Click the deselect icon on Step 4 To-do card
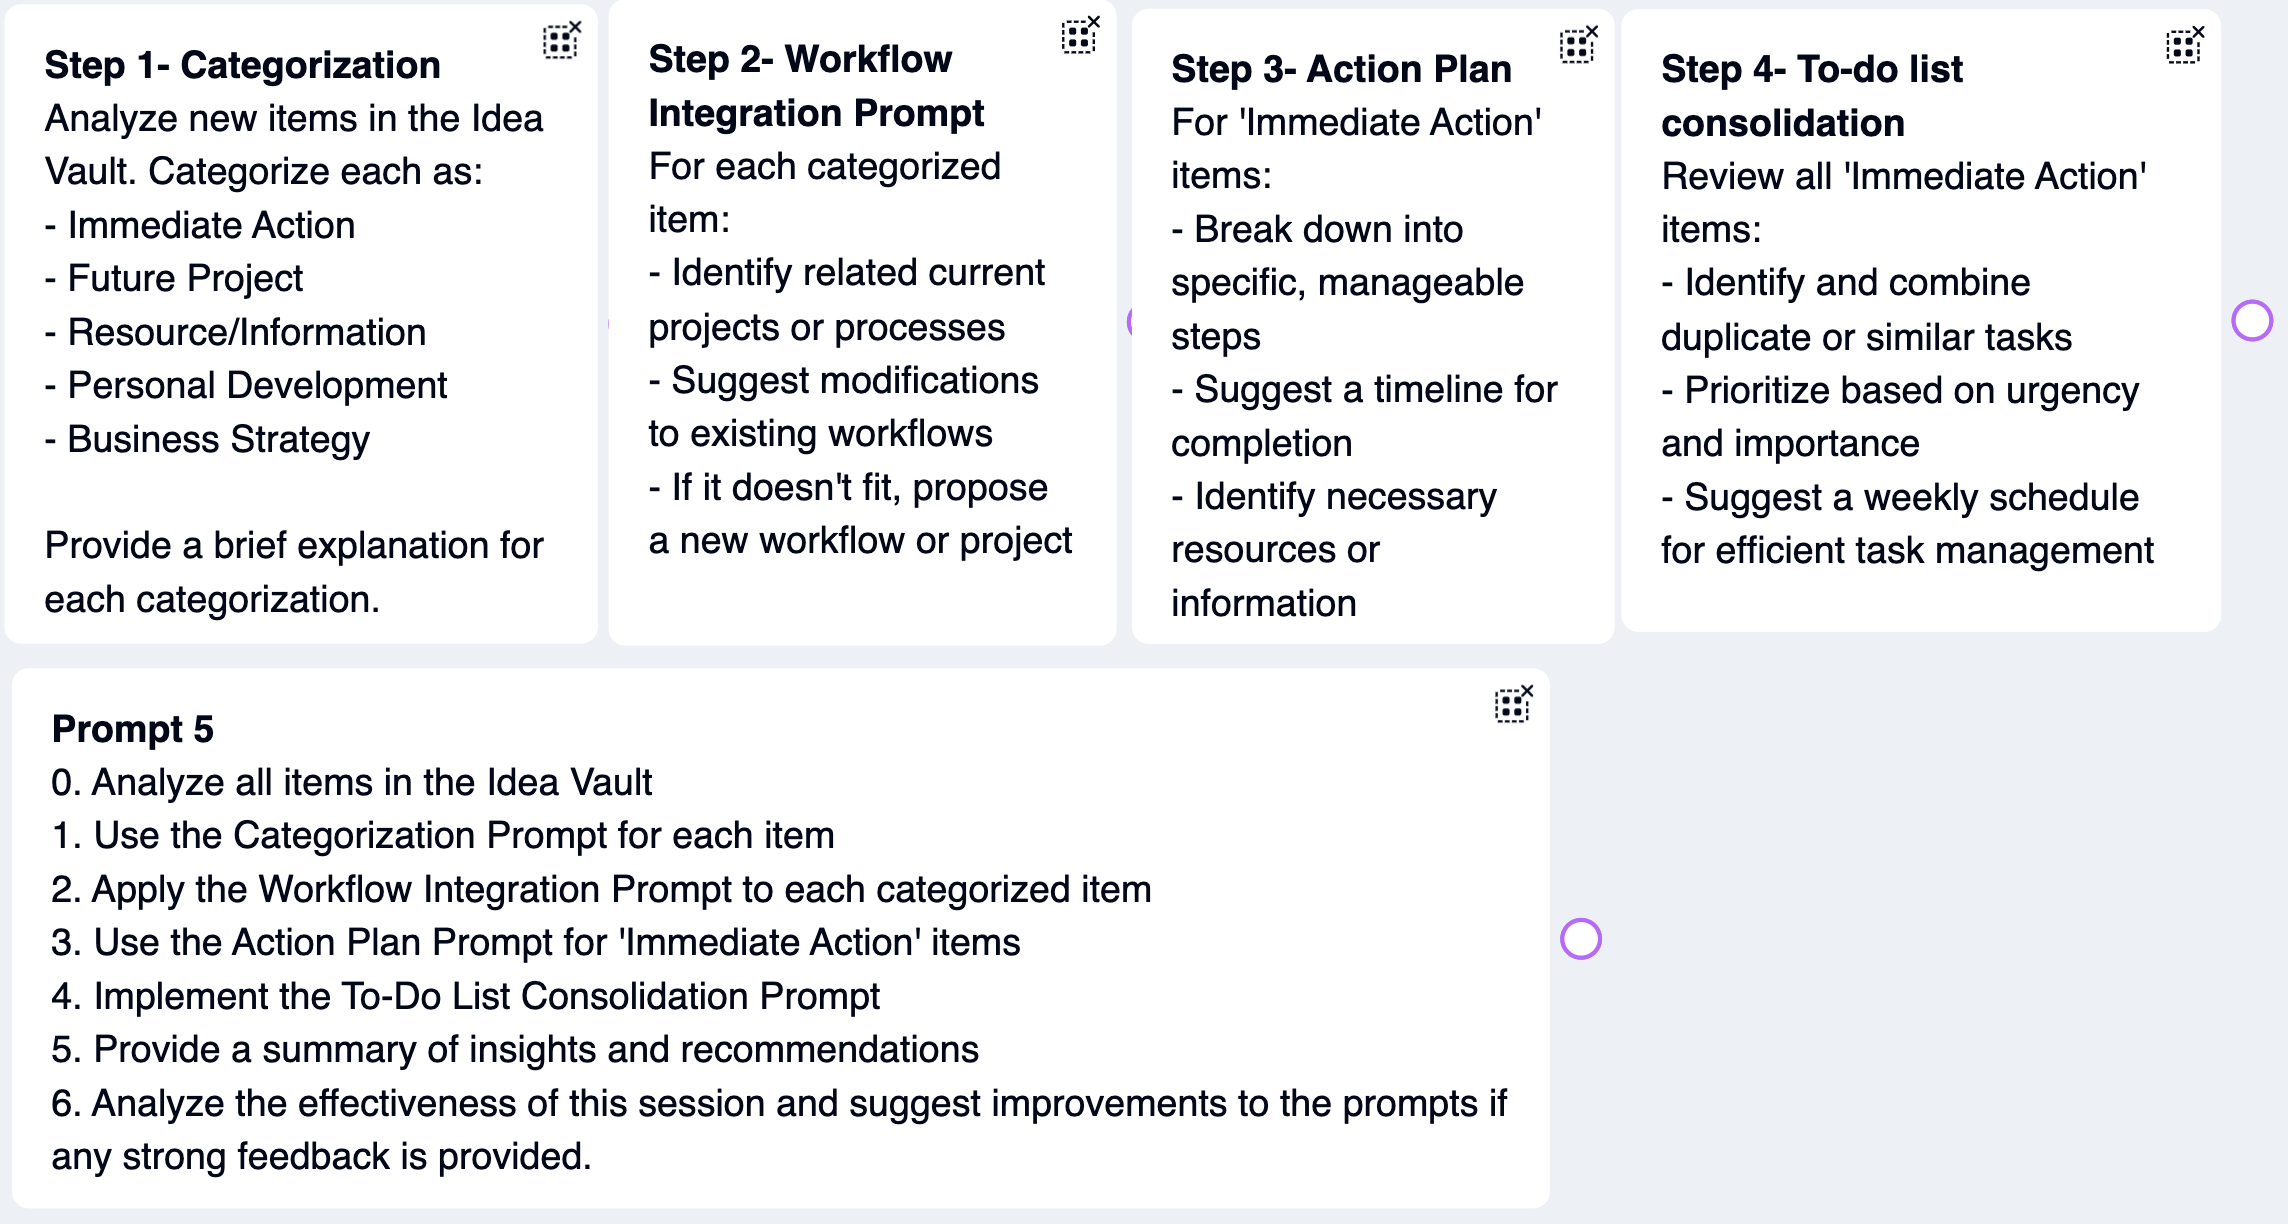 (x=2184, y=46)
